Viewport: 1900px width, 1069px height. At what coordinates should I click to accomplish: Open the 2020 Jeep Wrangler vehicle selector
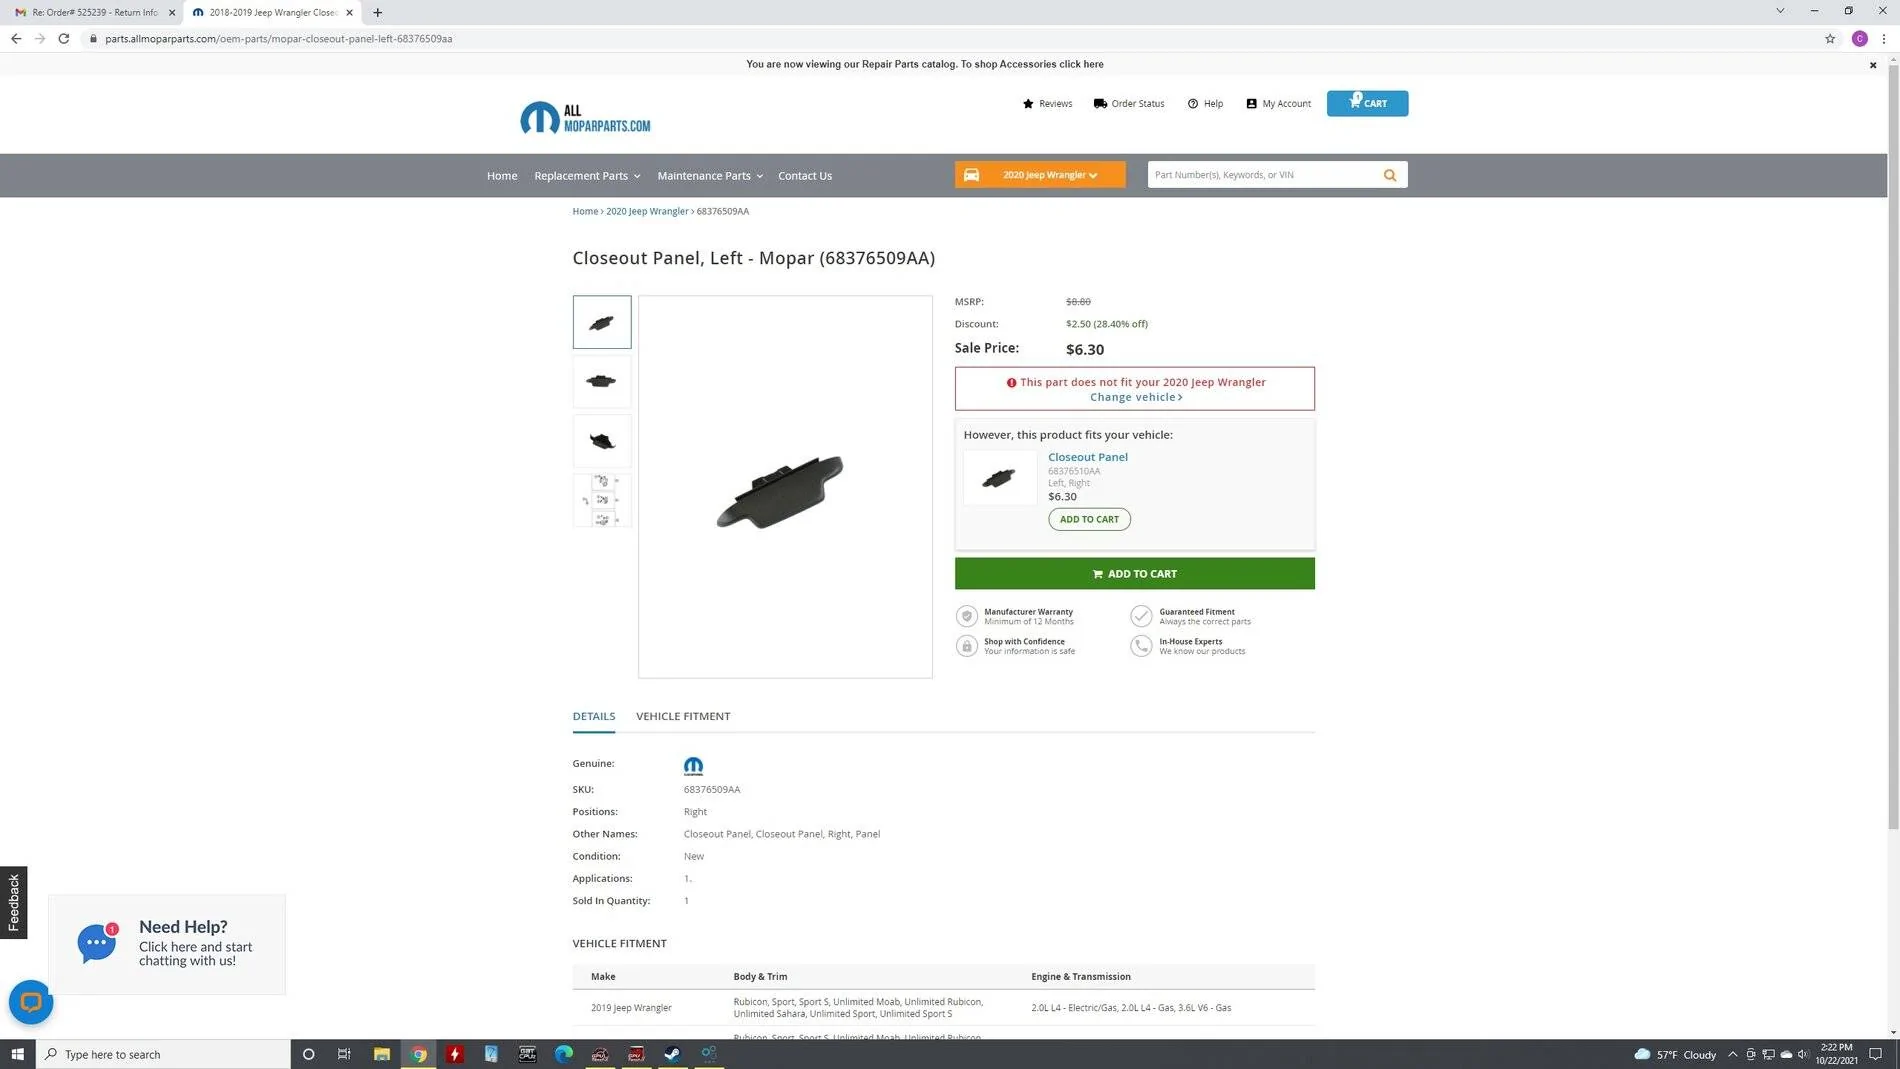pyautogui.click(x=1040, y=175)
